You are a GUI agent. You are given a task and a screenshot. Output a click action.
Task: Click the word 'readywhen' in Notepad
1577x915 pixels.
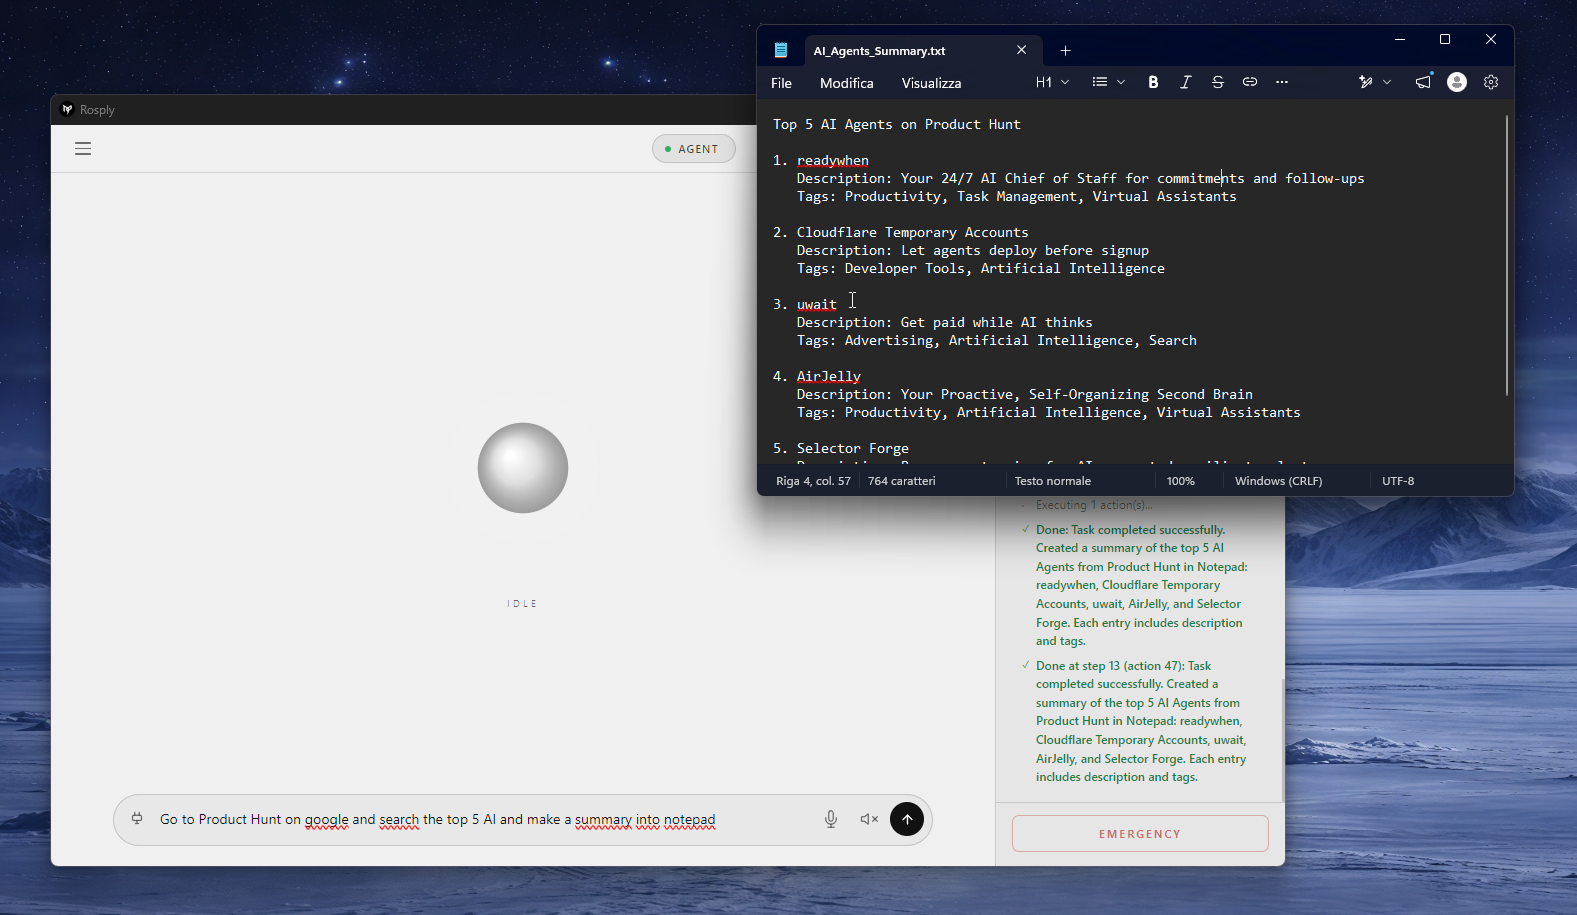(833, 160)
